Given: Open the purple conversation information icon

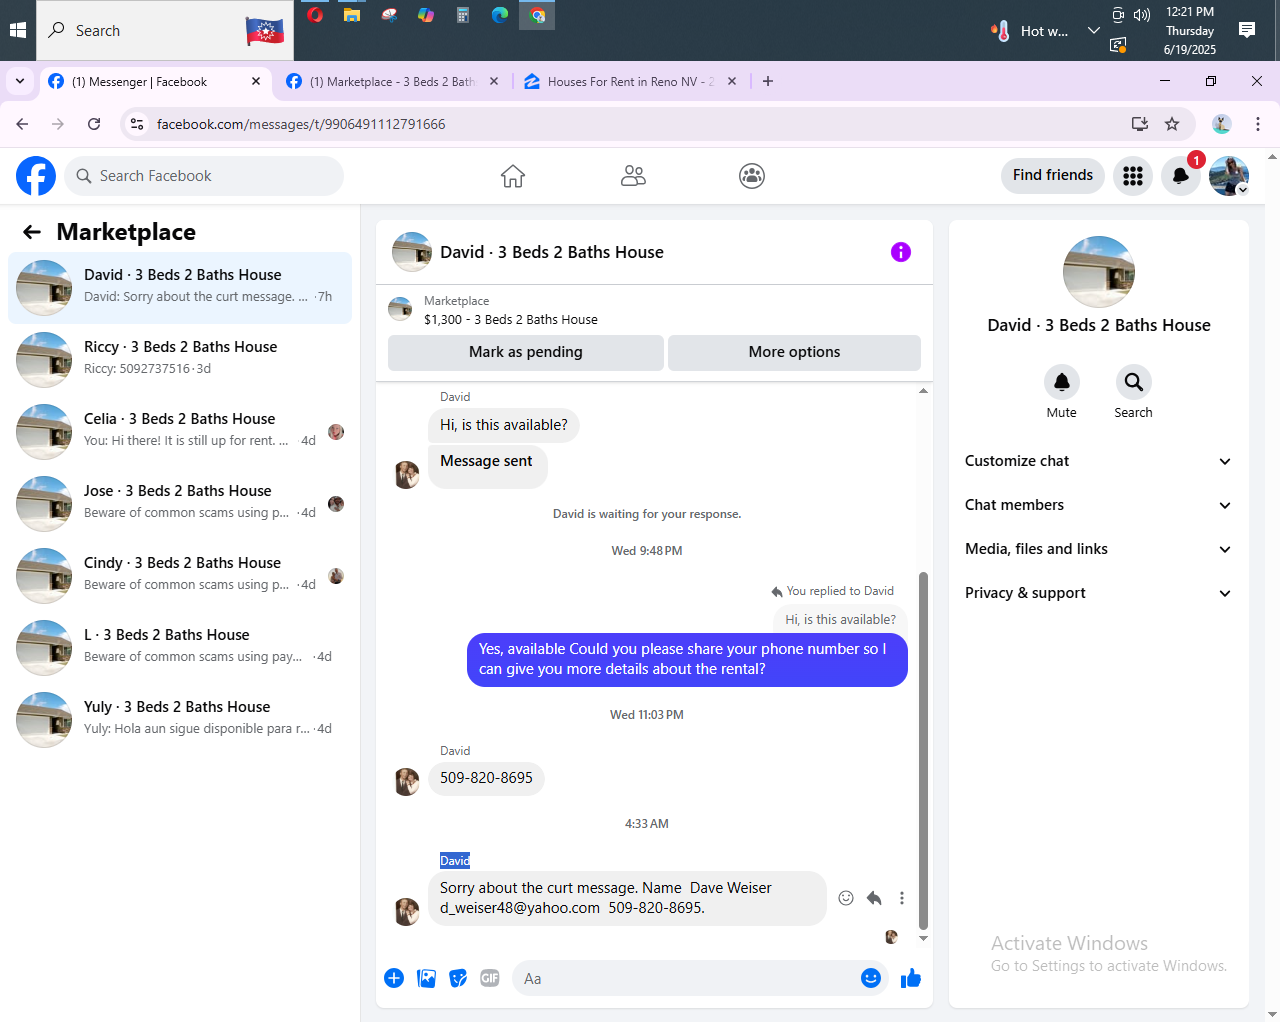Looking at the screenshot, I should [x=901, y=252].
